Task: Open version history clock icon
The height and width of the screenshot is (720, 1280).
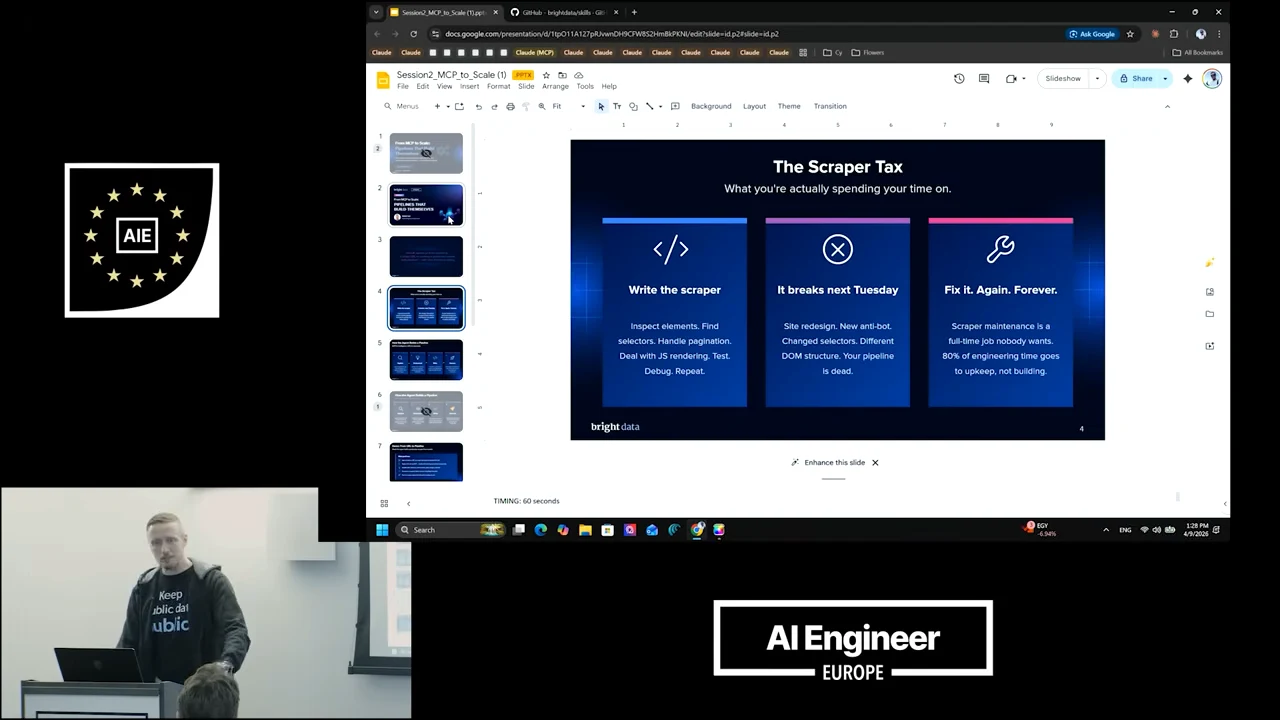Action: (x=959, y=78)
